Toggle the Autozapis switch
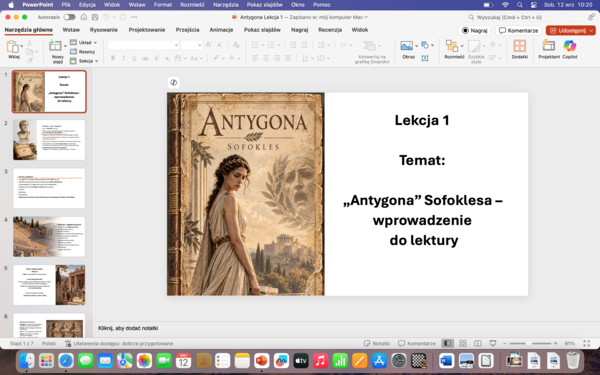600x375 pixels. [69, 17]
